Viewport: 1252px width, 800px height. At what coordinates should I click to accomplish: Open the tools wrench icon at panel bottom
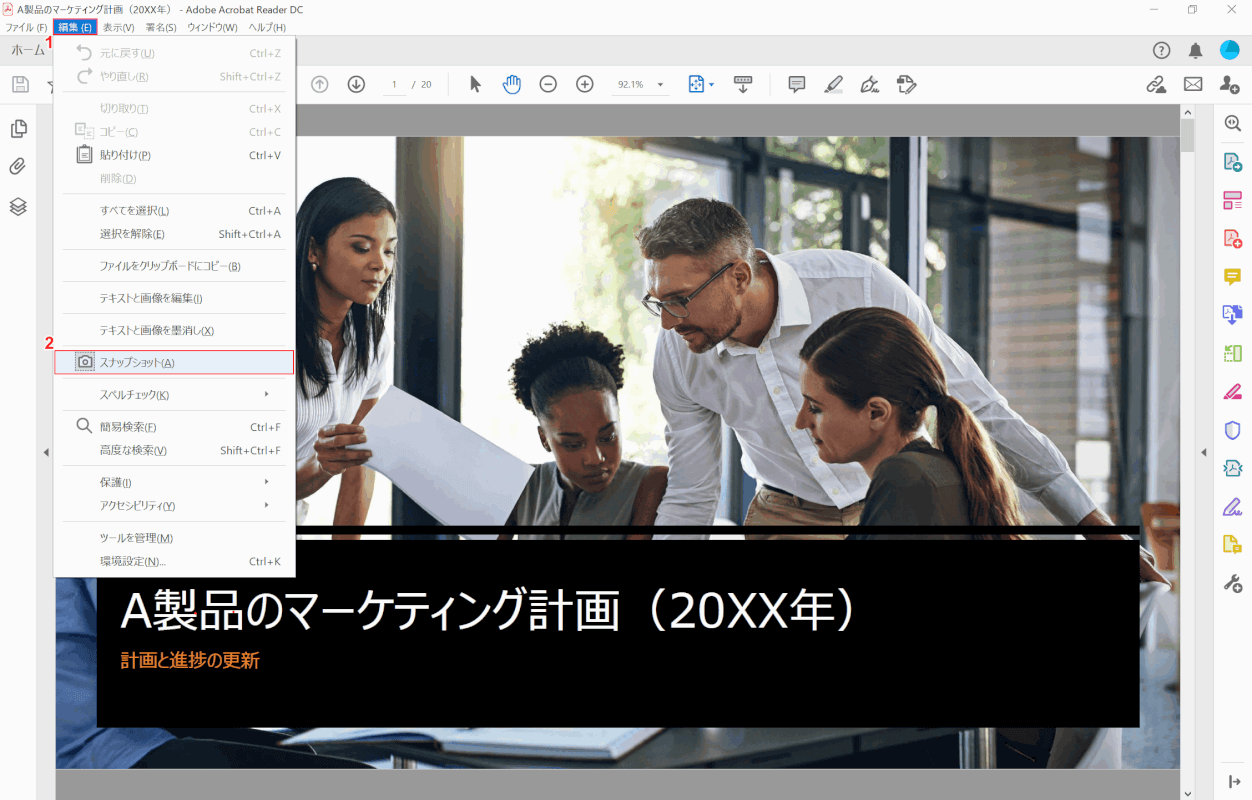click(1232, 582)
